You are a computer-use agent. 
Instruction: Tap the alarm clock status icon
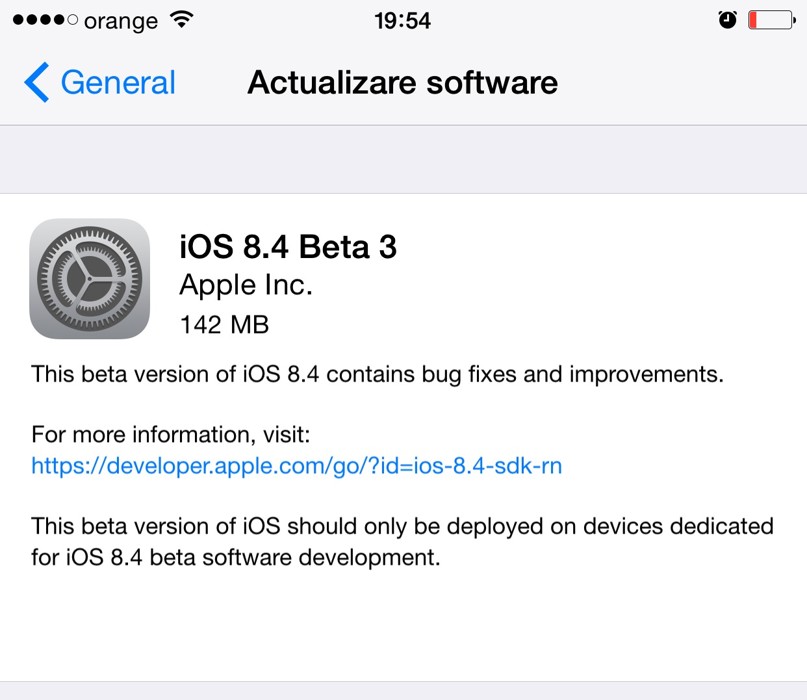[728, 20]
